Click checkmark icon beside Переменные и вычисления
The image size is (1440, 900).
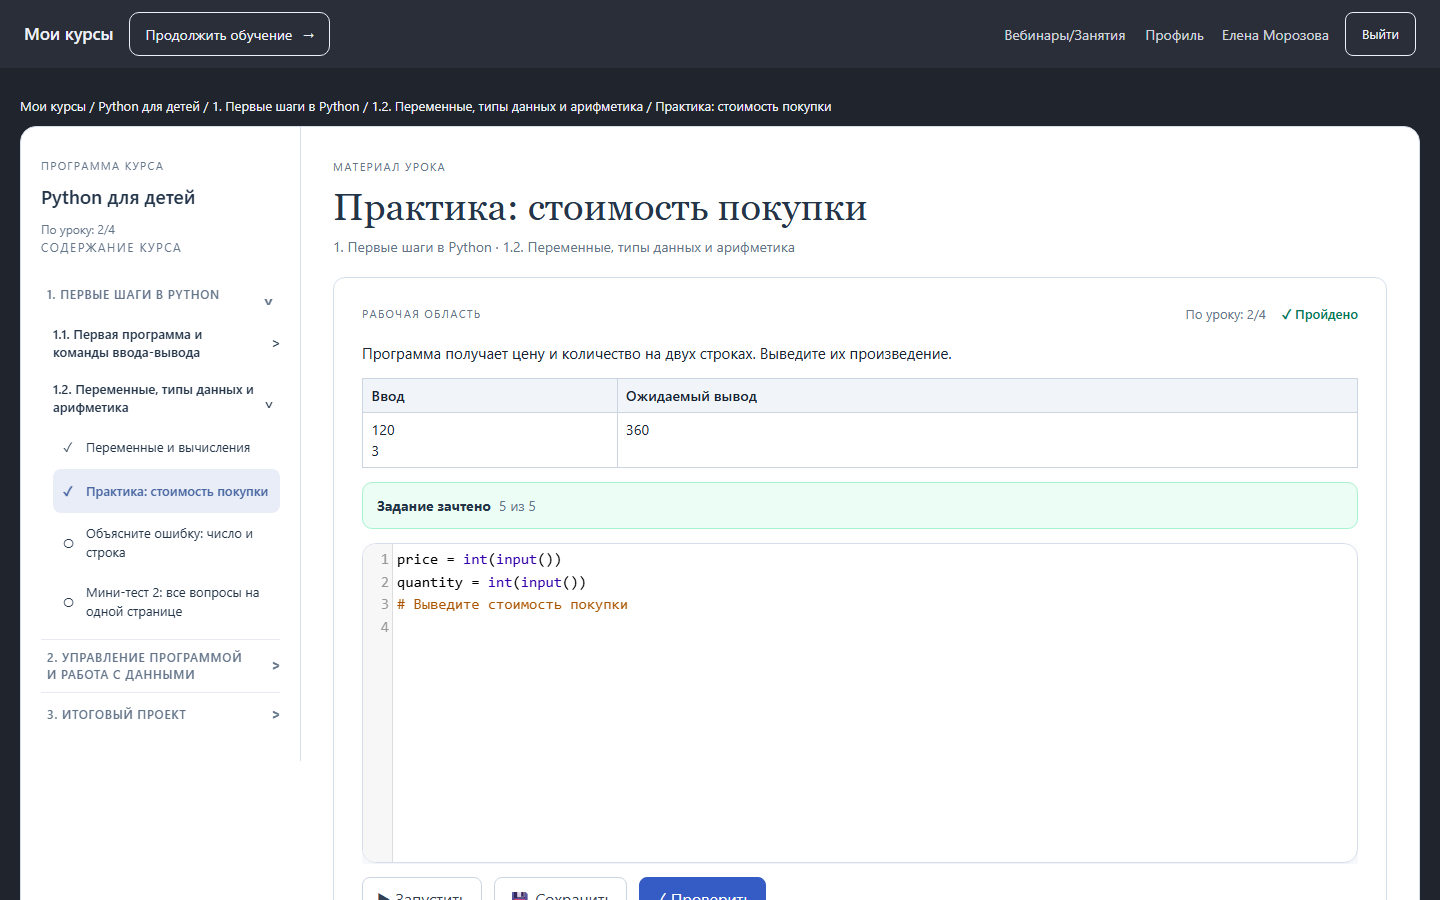pos(68,448)
